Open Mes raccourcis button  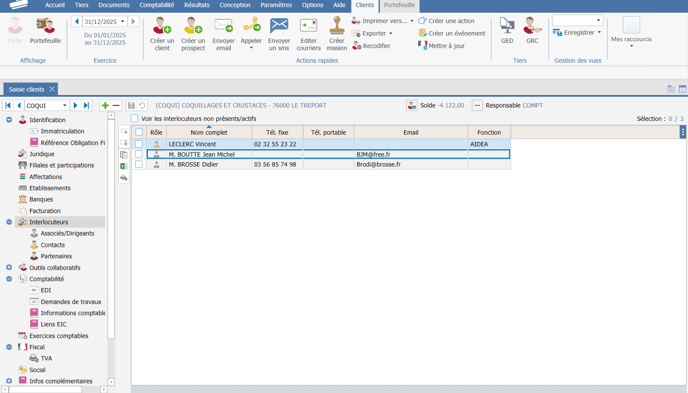[x=631, y=31]
